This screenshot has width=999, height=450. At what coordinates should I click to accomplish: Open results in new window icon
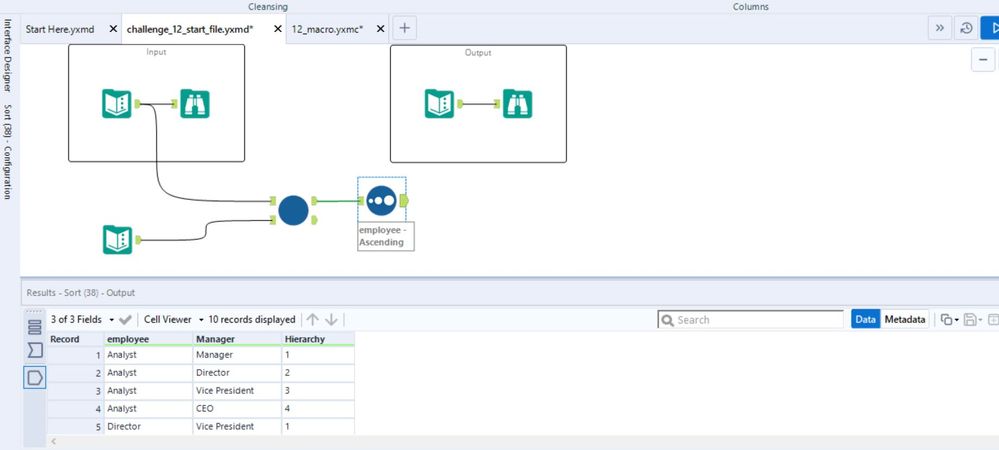[993, 319]
